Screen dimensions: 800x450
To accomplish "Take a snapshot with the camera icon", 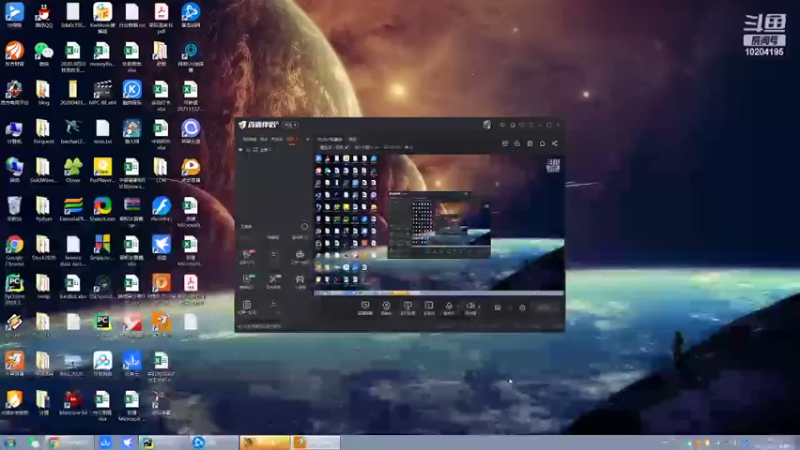I will [x=497, y=308].
